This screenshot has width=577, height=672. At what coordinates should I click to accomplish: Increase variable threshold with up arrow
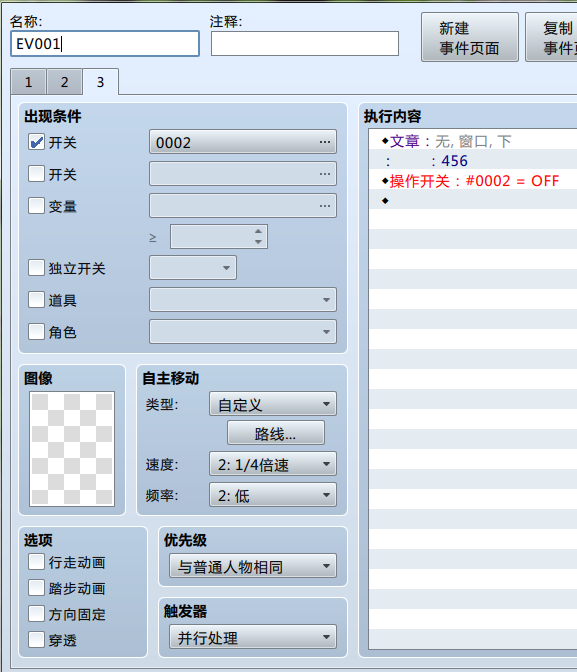tap(258, 231)
